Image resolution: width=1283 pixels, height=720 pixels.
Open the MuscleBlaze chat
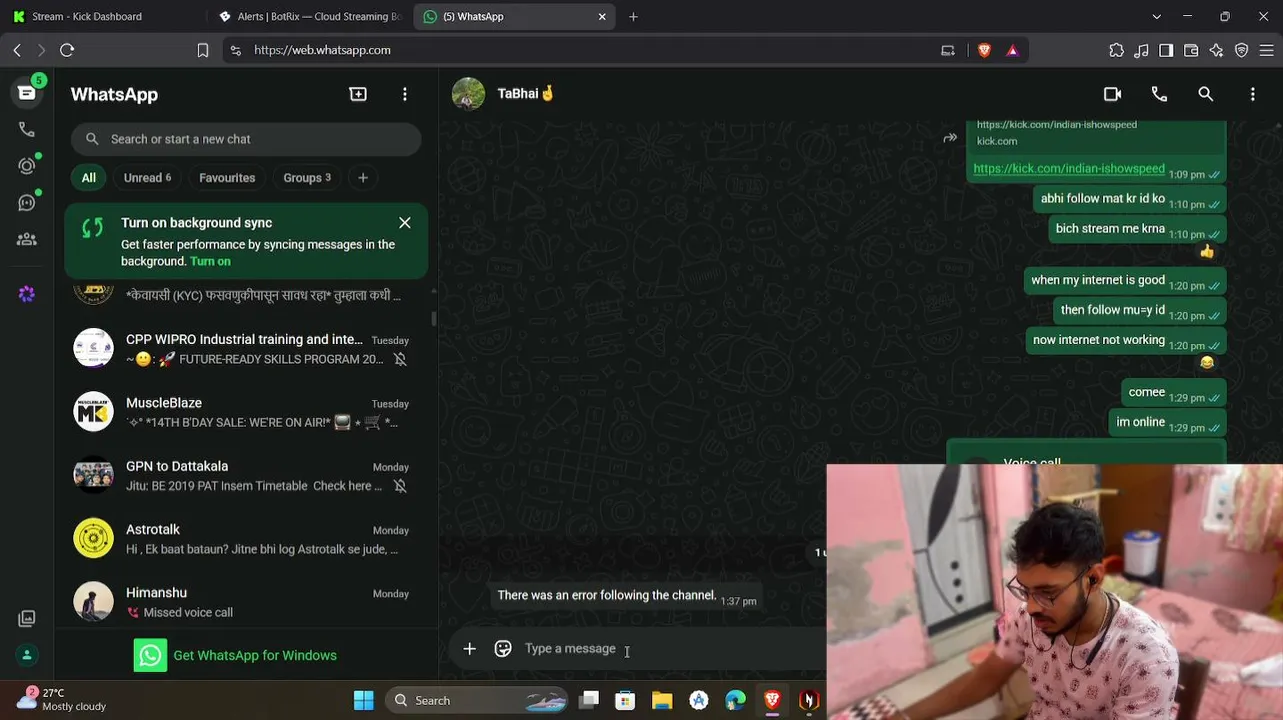(x=246, y=412)
